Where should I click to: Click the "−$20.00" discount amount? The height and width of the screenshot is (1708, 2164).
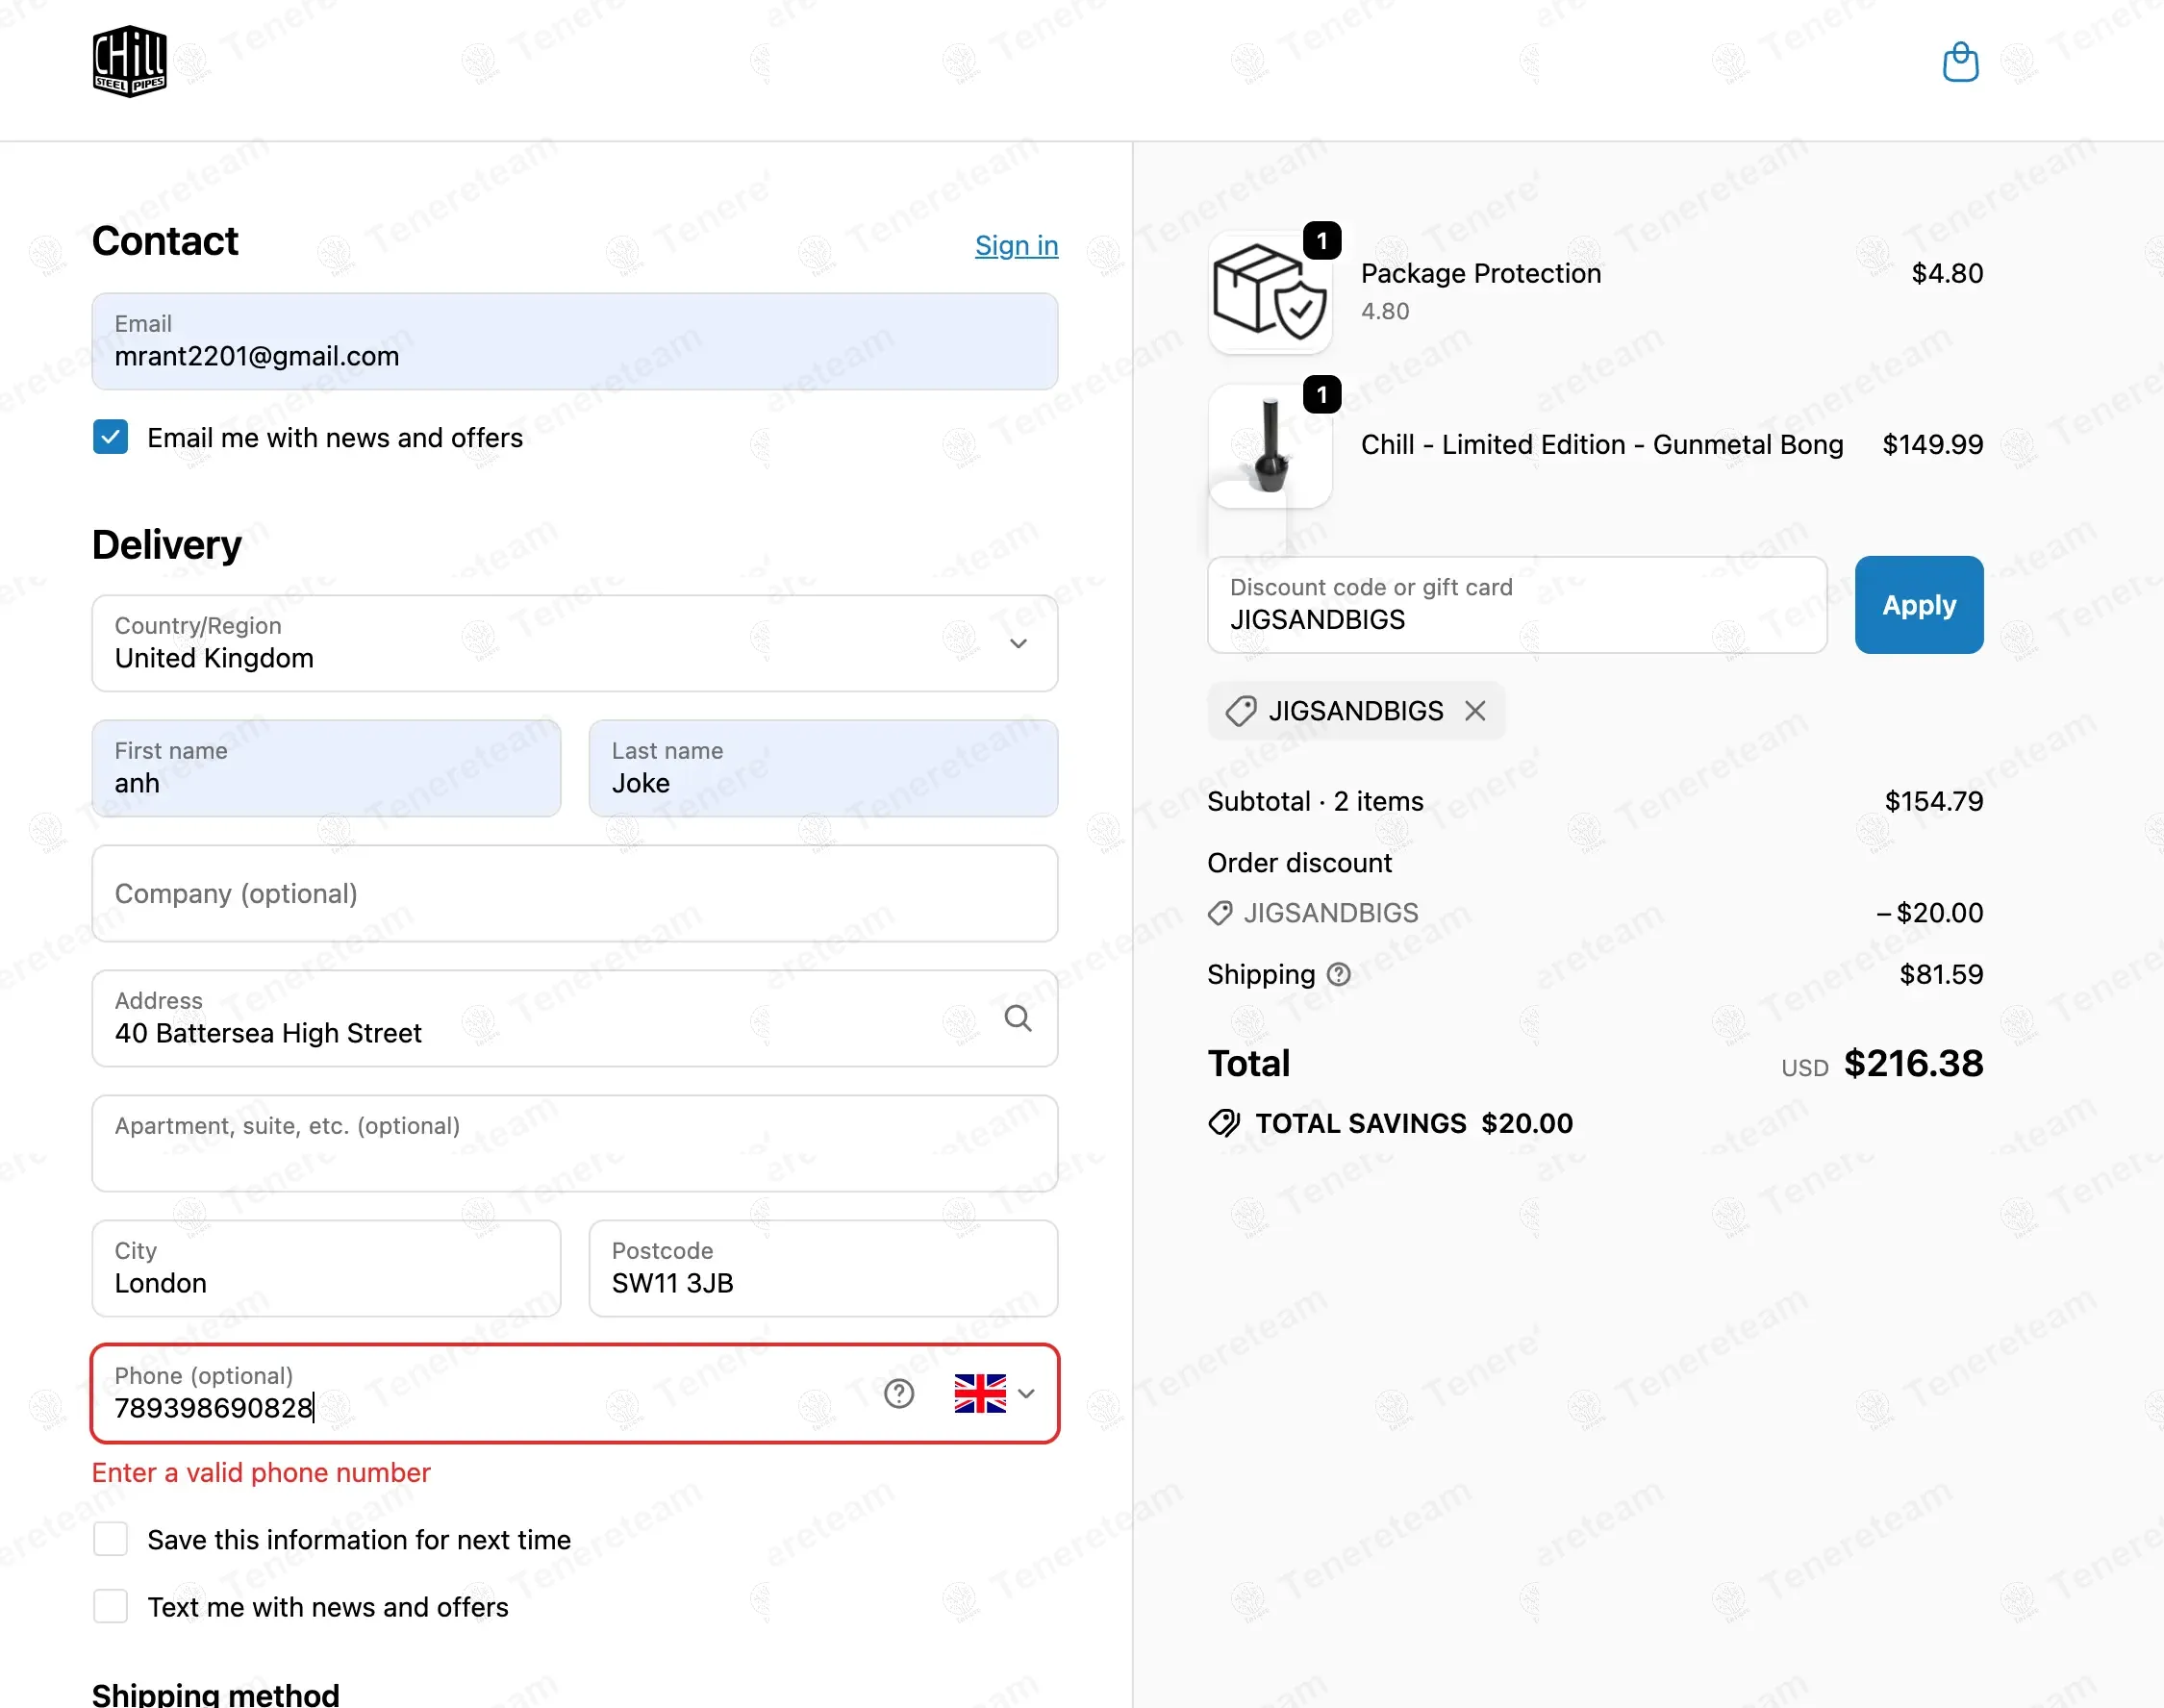coord(1929,912)
